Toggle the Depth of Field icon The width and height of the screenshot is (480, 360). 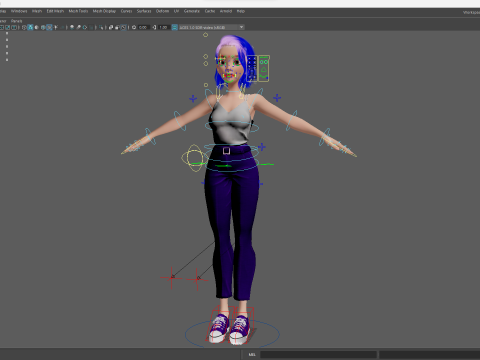click(x=92, y=27)
